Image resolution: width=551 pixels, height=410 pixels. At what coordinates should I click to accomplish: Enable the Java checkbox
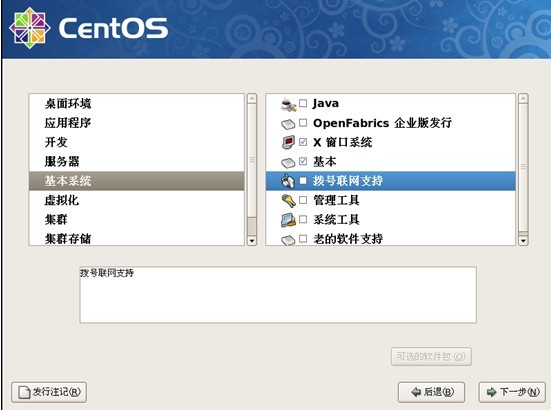tap(303, 103)
